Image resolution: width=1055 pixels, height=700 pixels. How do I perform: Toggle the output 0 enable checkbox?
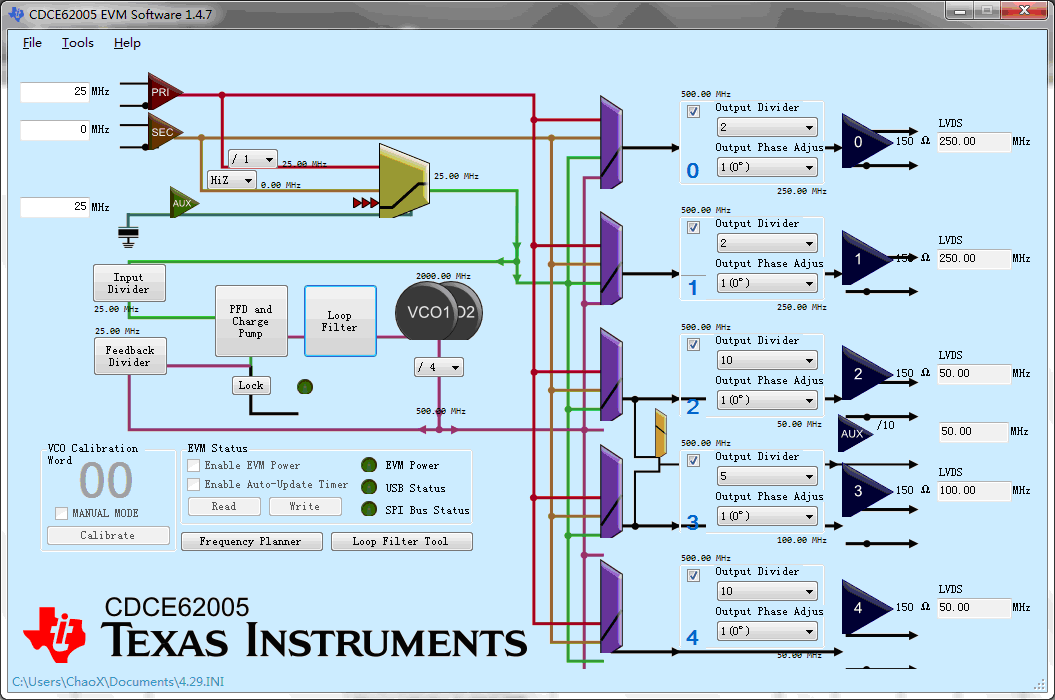693,111
